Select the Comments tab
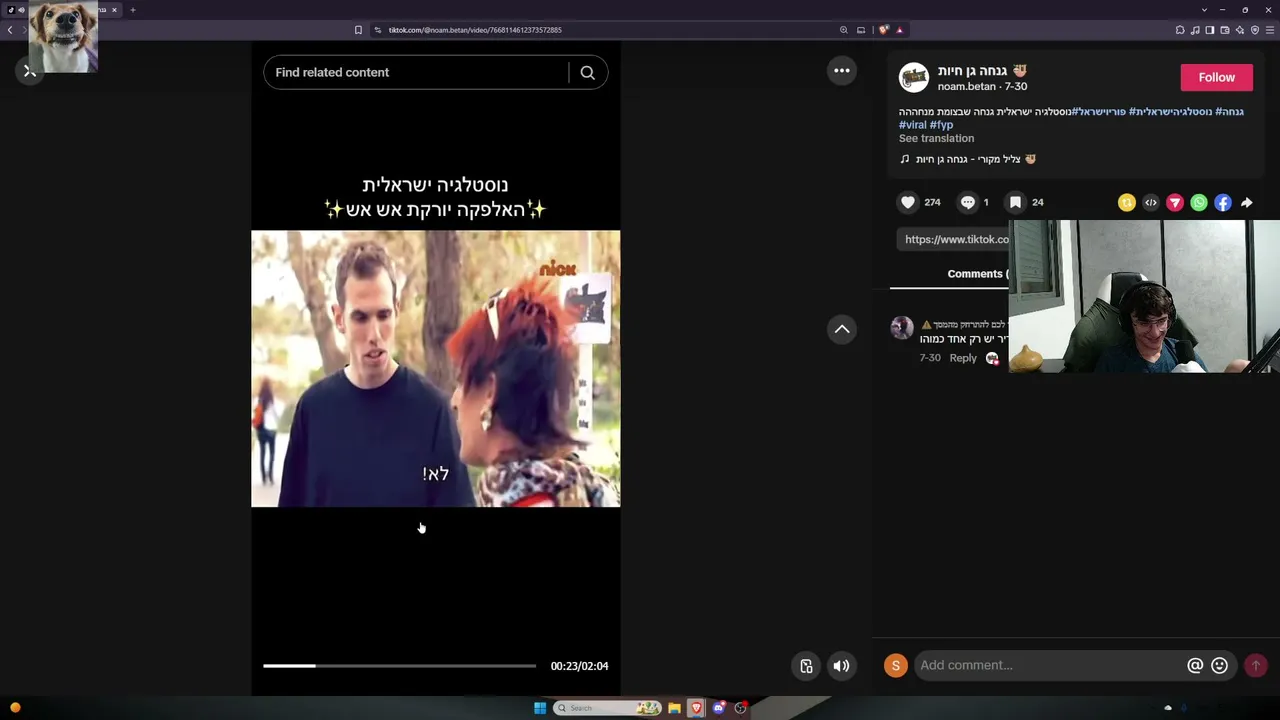 [x=978, y=274]
